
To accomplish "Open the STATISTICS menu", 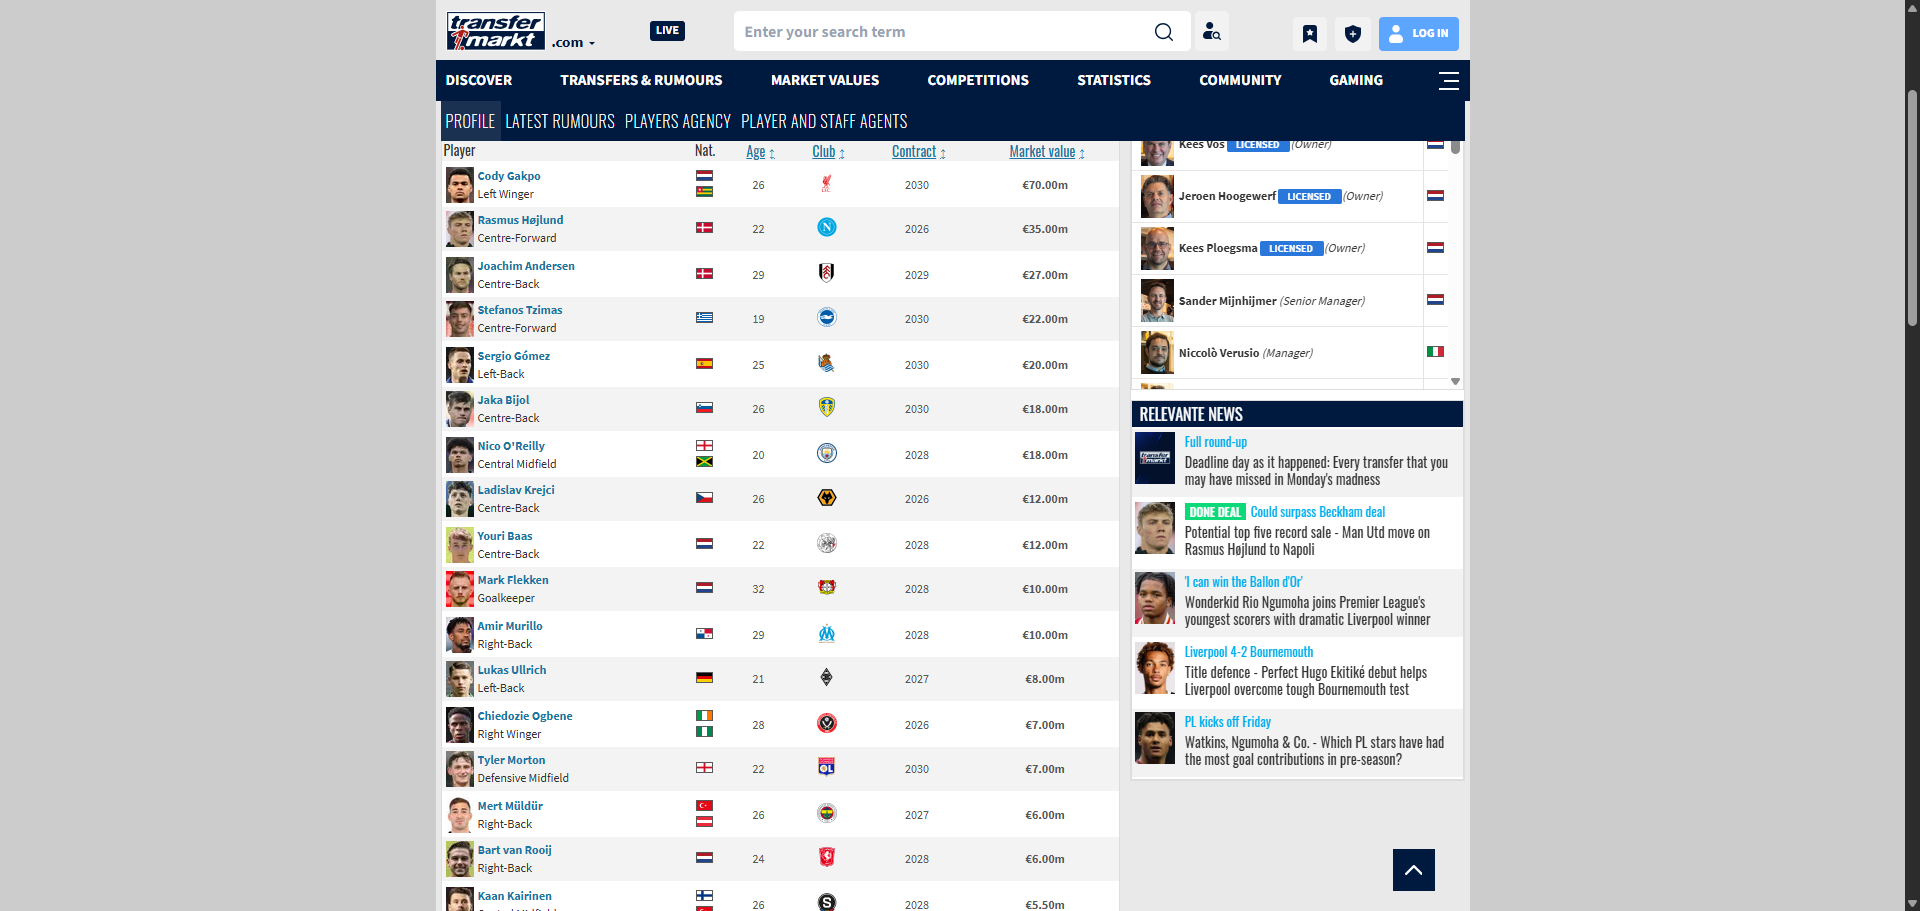I will click(1114, 80).
